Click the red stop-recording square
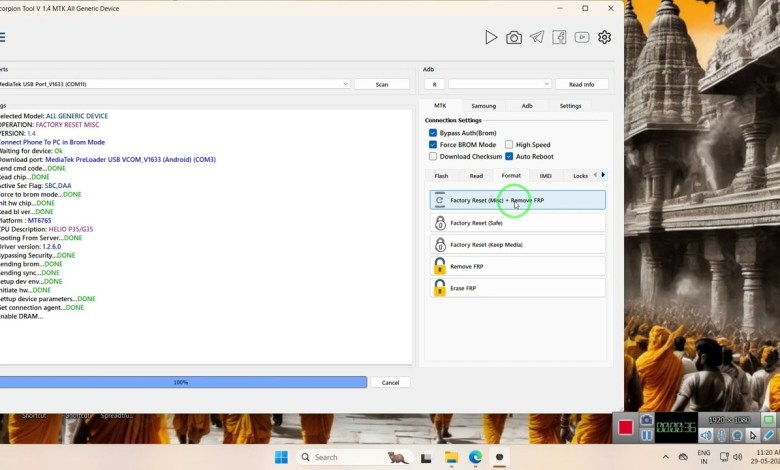Viewport: 780px width, 470px height. pyautogui.click(x=625, y=427)
